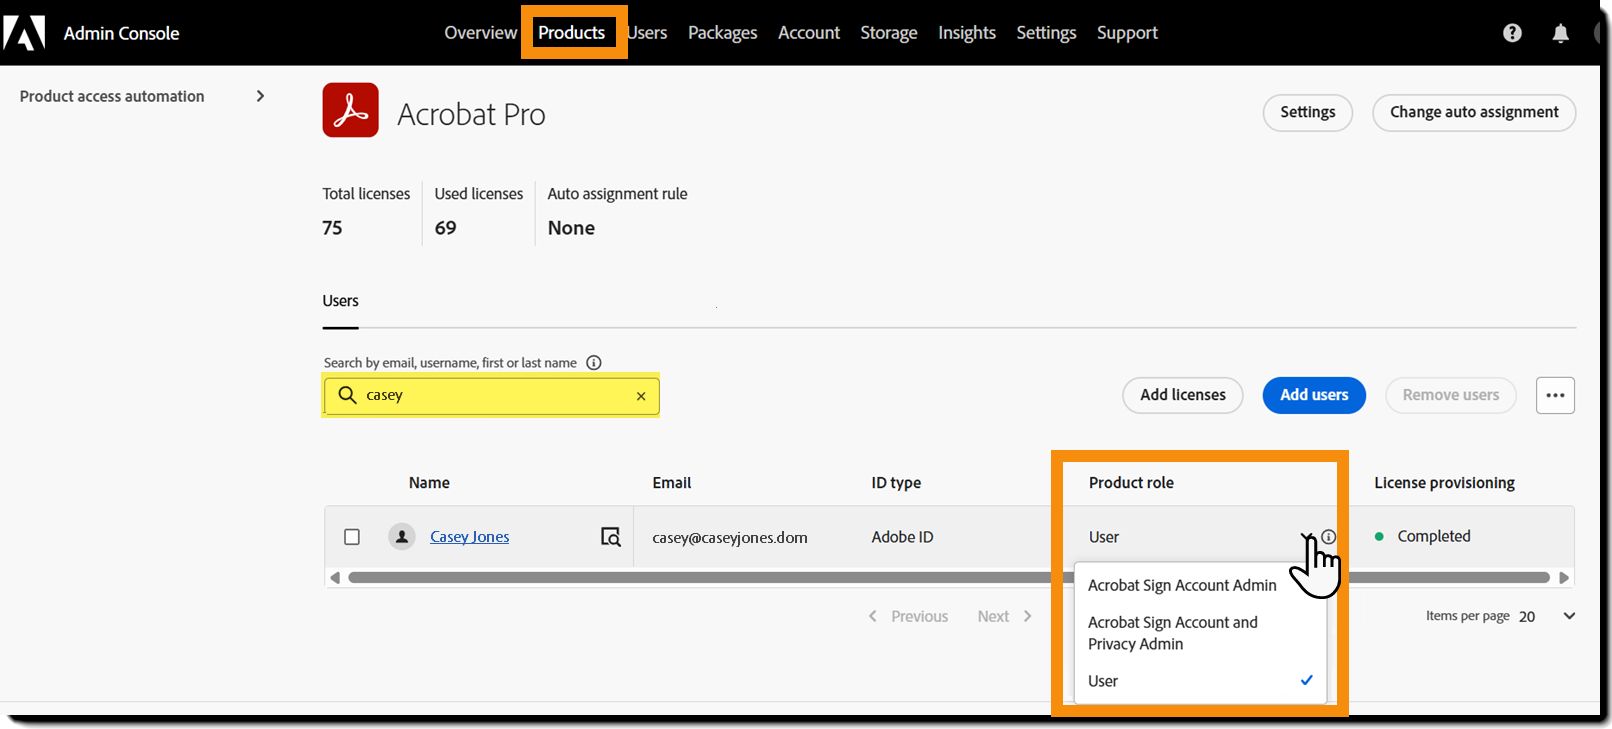Click the Remove users button
The width and height of the screenshot is (1612, 729).
[x=1450, y=395]
